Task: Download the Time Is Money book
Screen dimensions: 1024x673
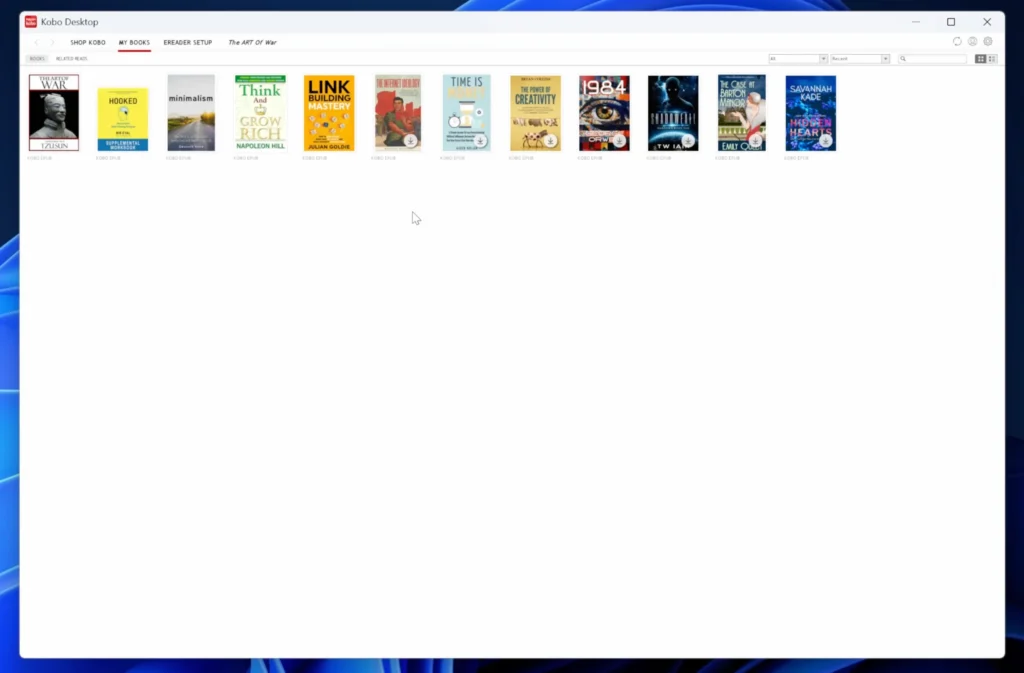Action: pos(479,140)
